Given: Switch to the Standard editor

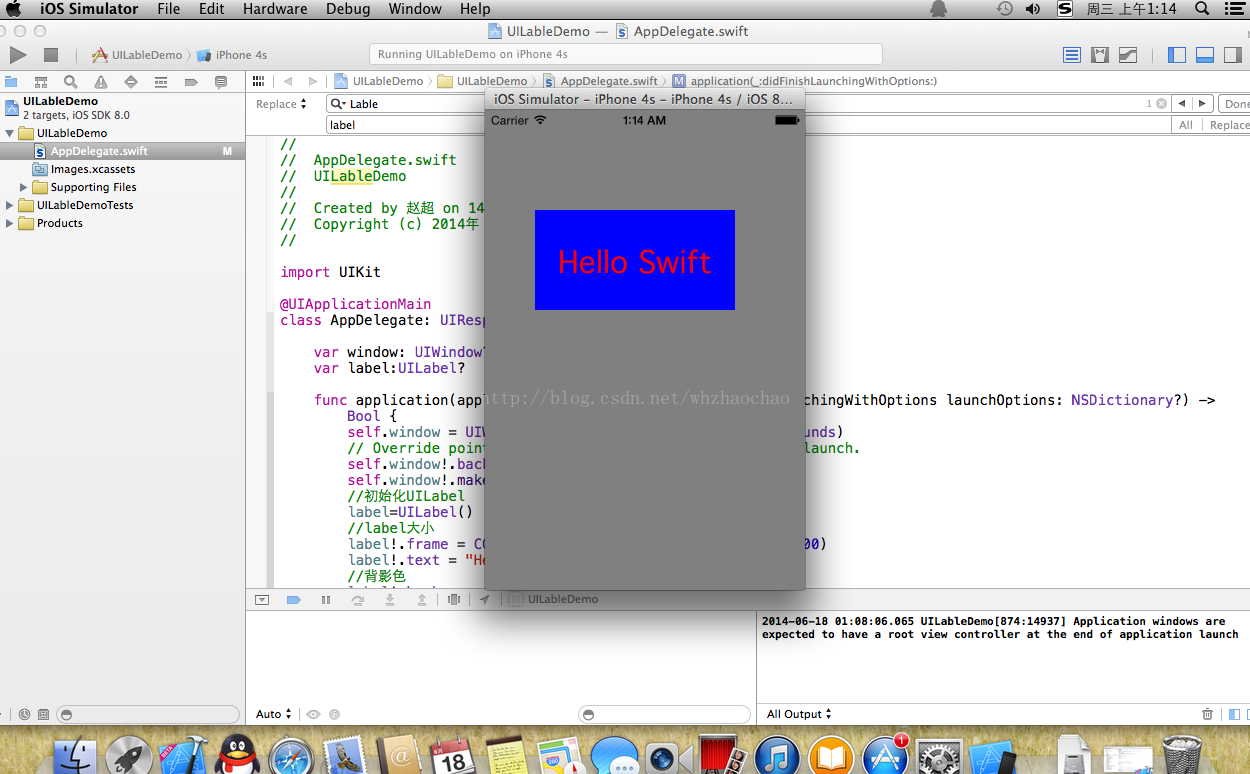Looking at the screenshot, I should (x=1072, y=55).
